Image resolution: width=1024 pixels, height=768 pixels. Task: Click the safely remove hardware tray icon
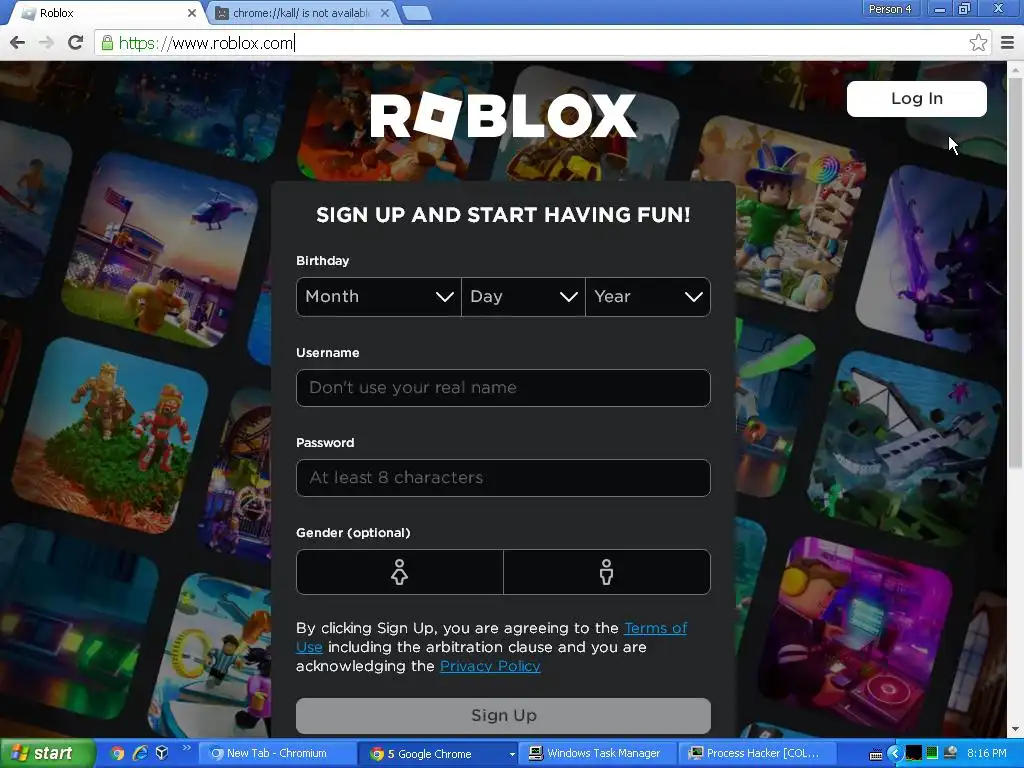click(950, 753)
